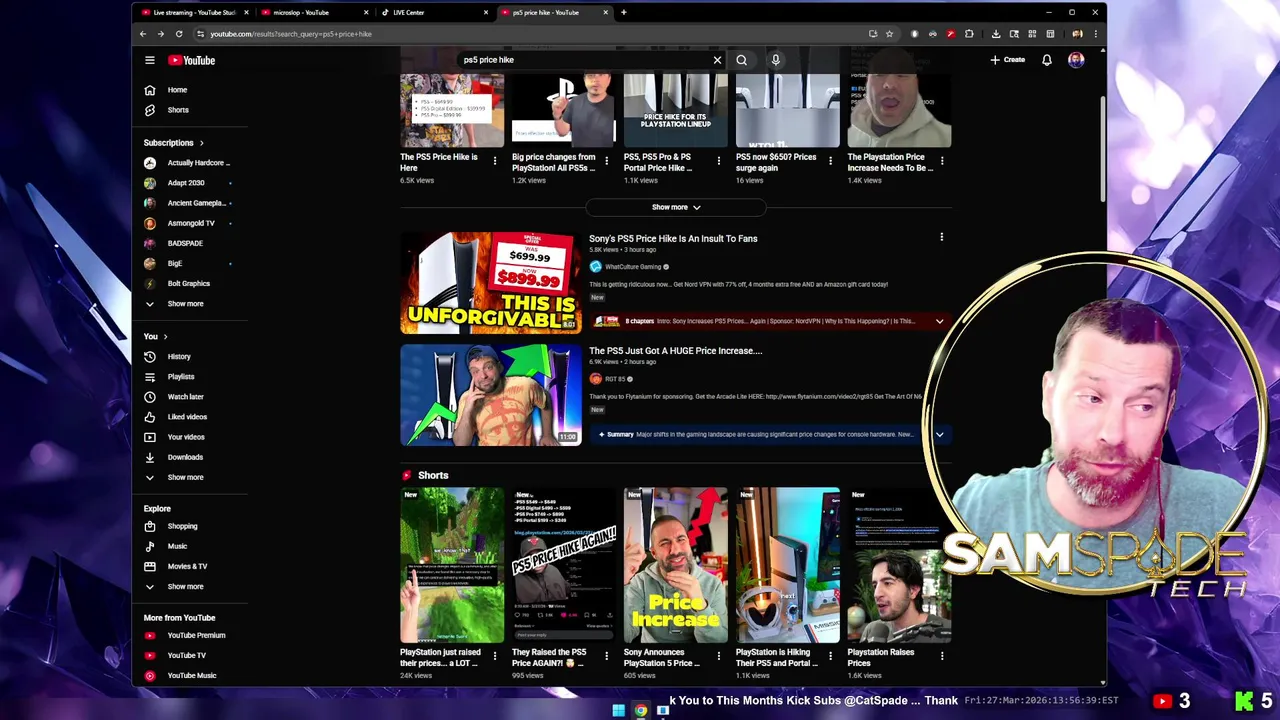Screen dimensions: 1280x720
Task: Expand Summary for HUGE Price Increase video
Action: [x=939, y=434]
